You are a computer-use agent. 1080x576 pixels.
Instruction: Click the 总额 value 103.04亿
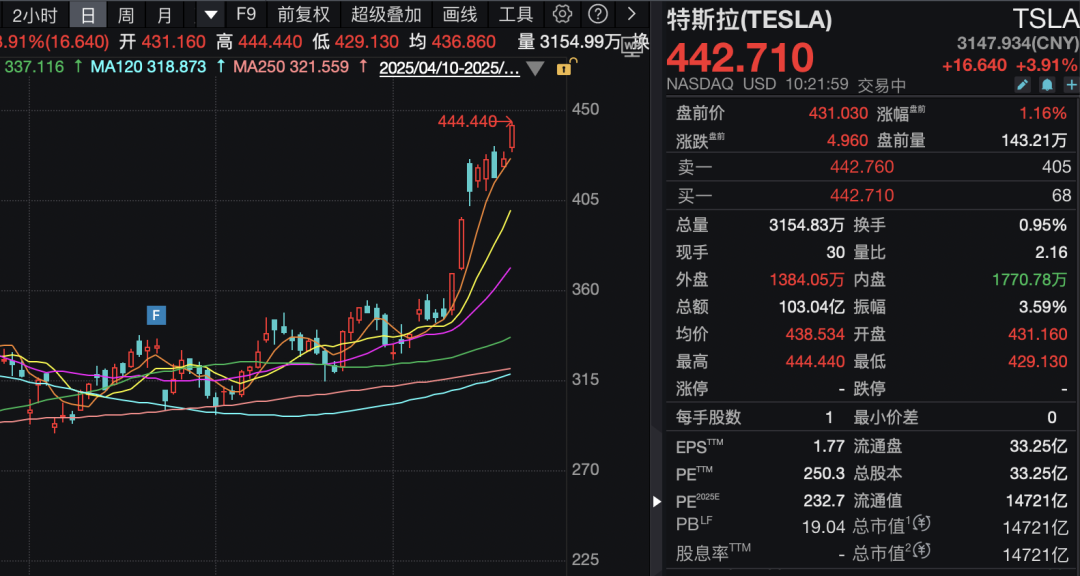coord(811,307)
